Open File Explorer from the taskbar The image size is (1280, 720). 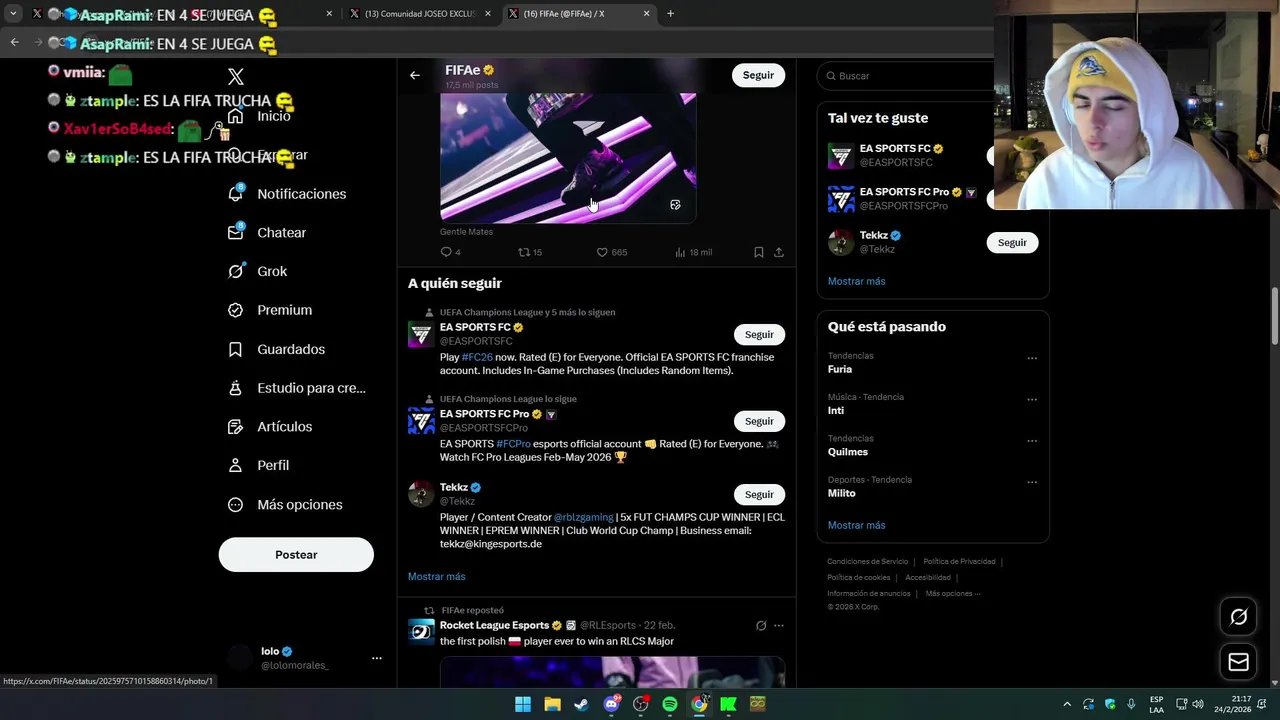click(x=552, y=704)
